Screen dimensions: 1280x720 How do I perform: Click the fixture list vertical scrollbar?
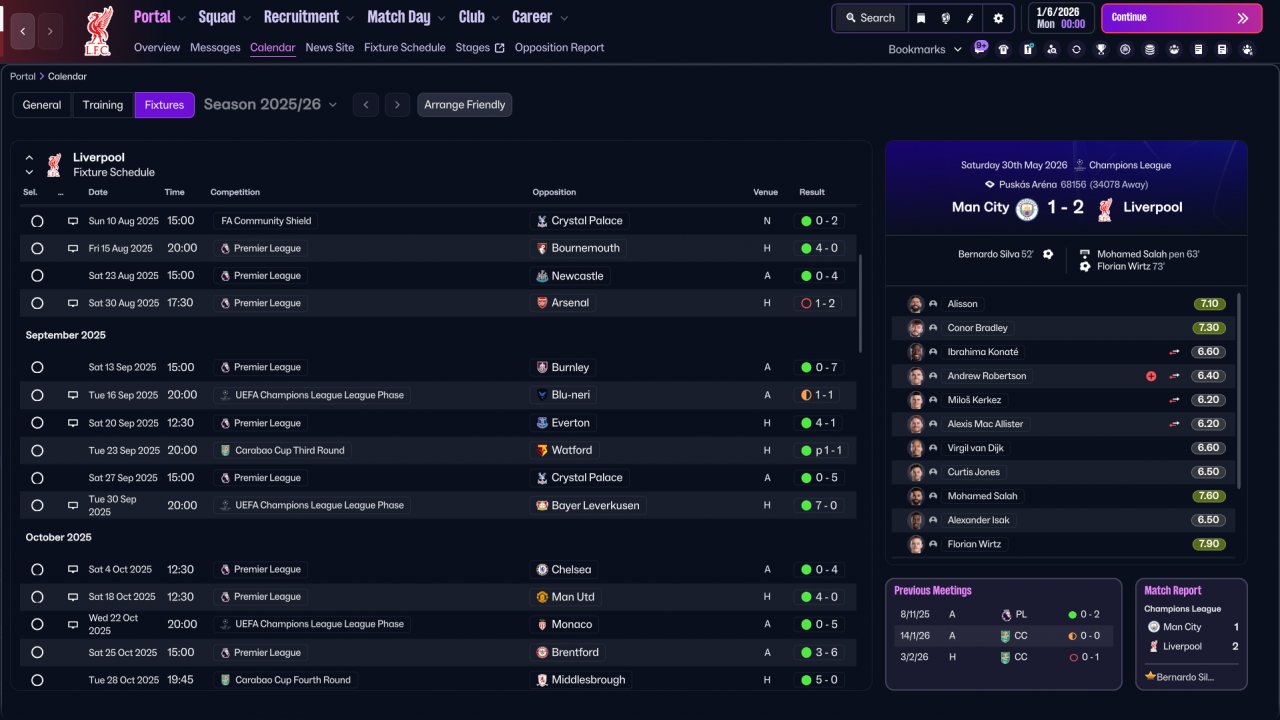pyautogui.click(x=860, y=303)
